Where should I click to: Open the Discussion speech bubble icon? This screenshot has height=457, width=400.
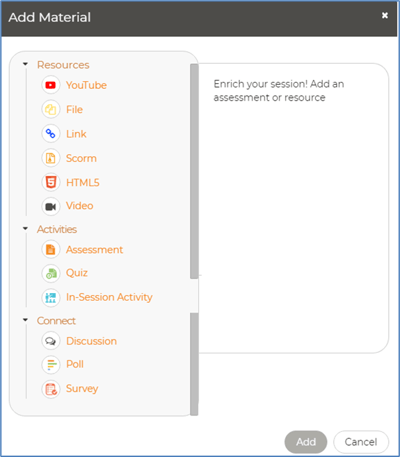(51, 341)
